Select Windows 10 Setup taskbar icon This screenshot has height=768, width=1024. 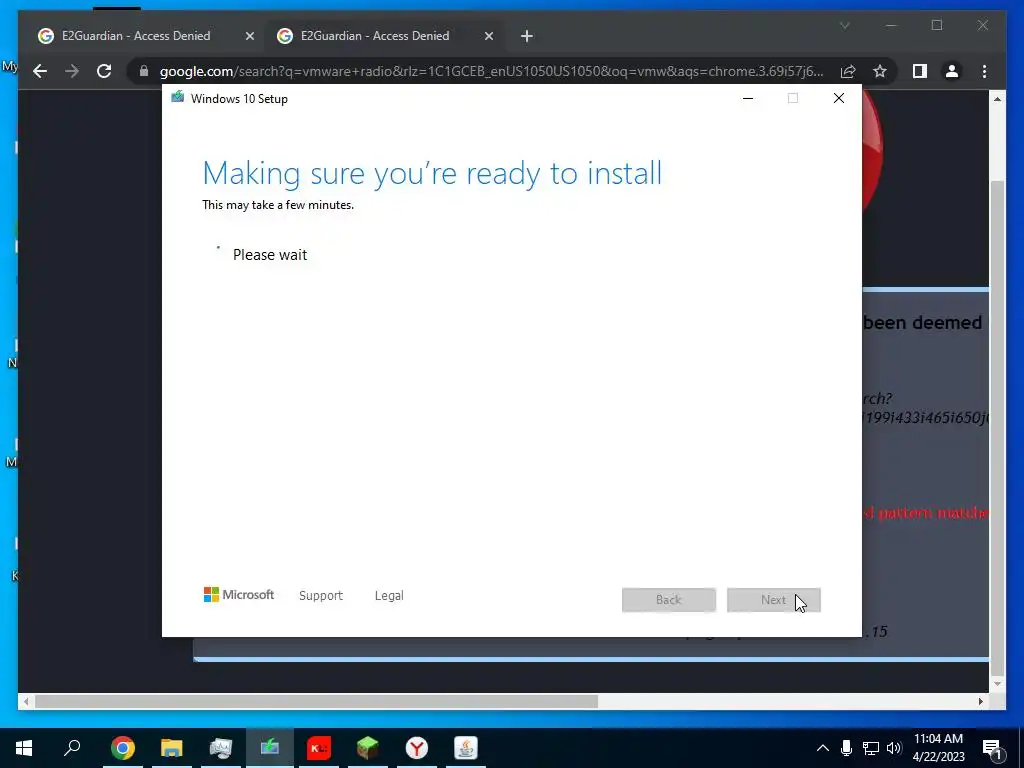[270, 748]
